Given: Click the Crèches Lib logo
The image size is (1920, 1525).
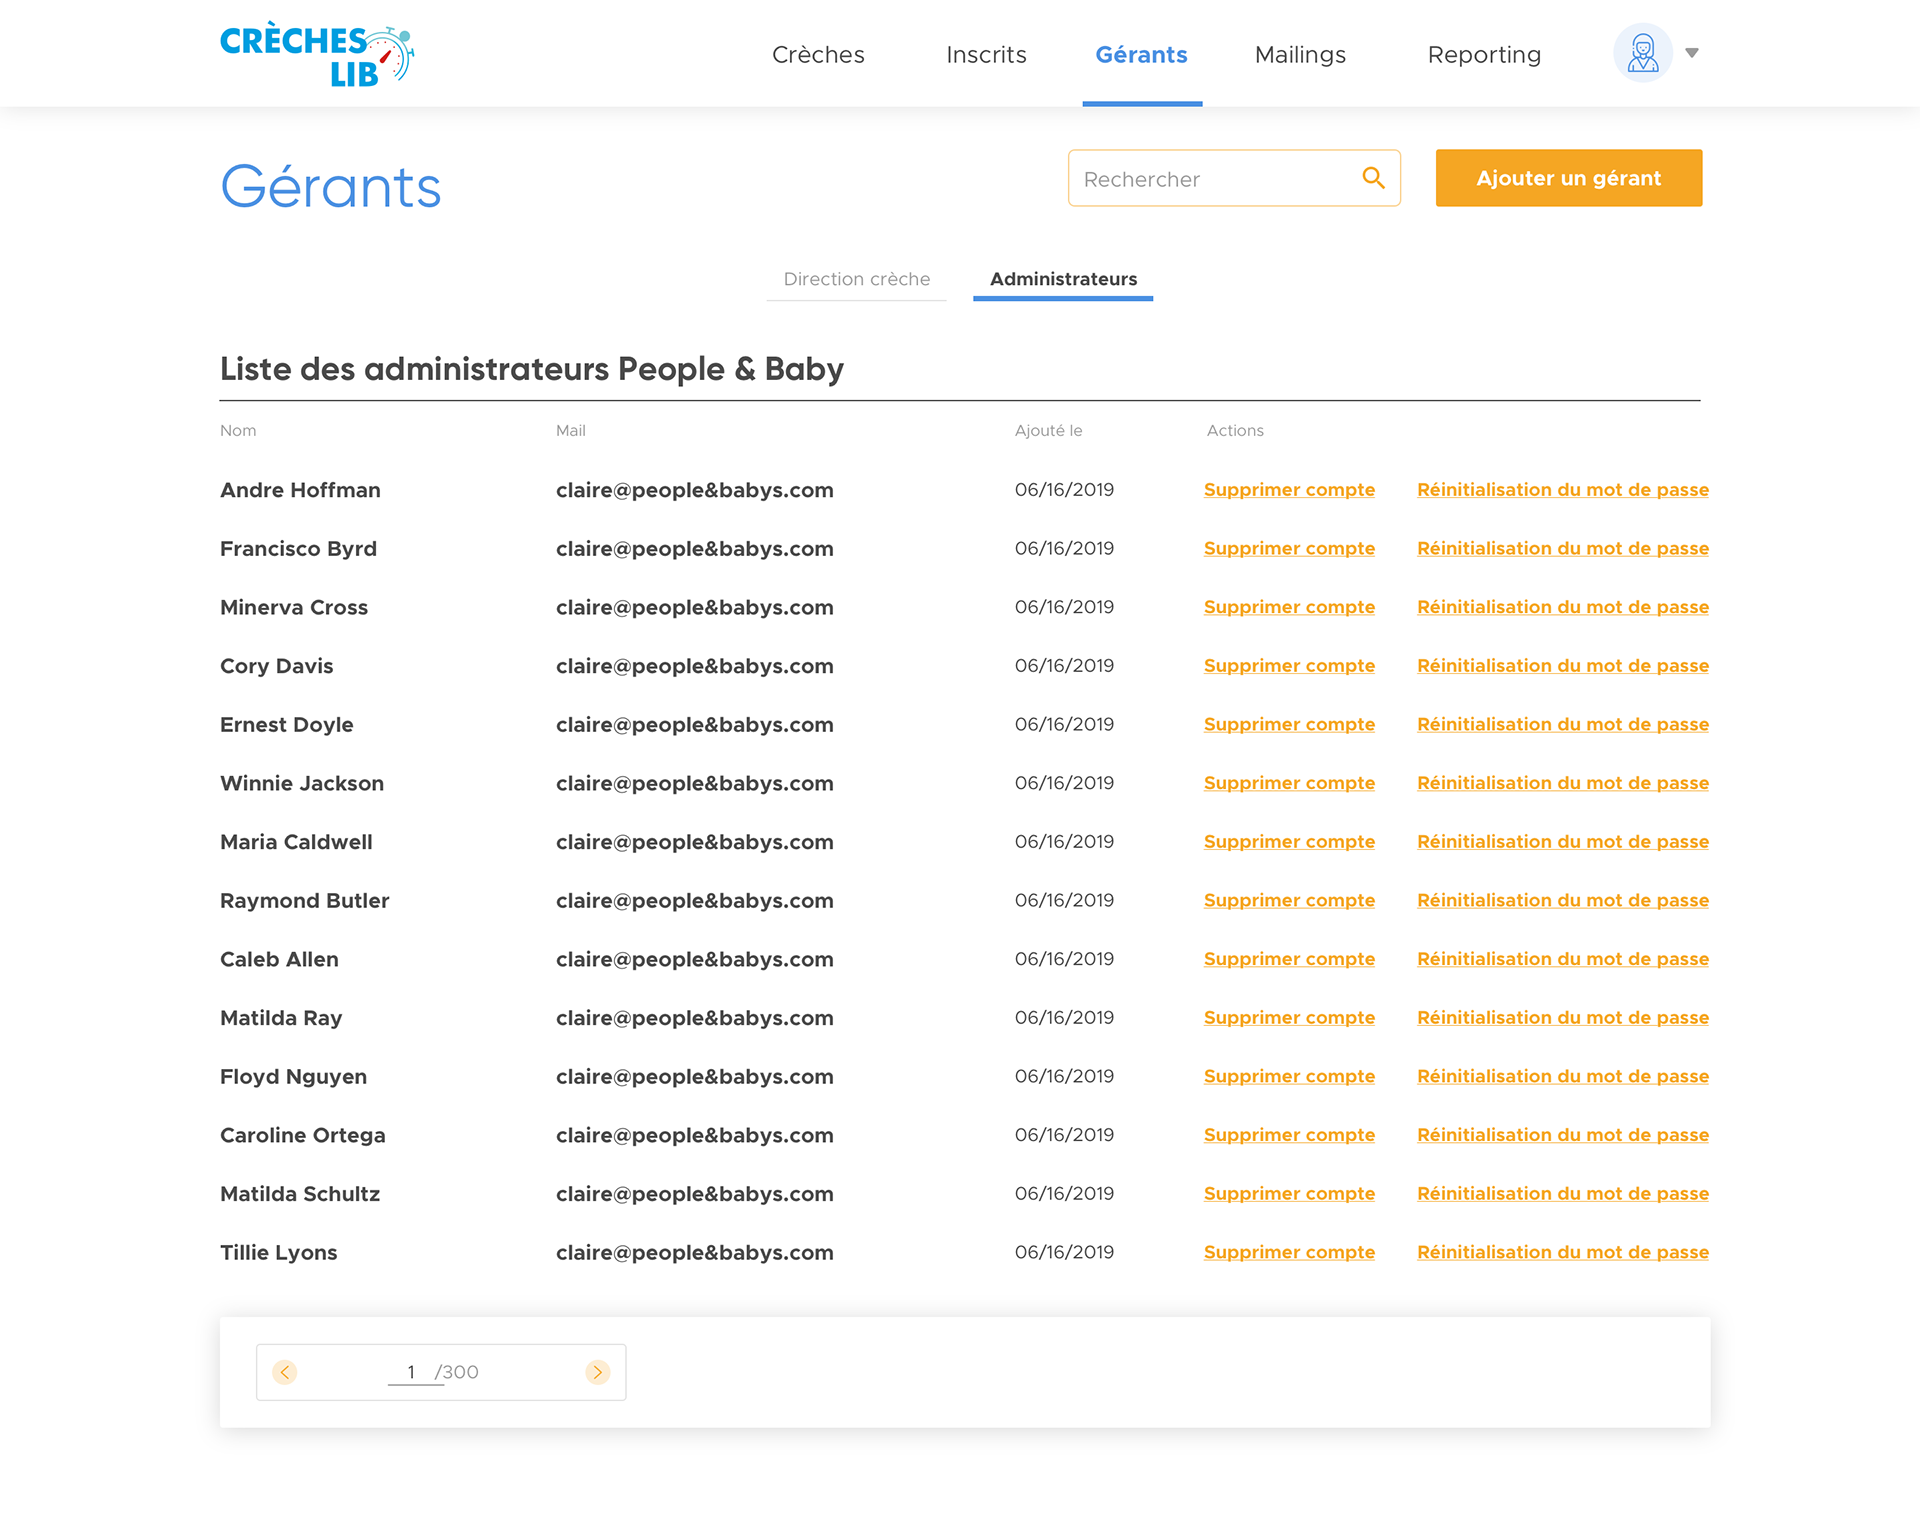Looking at the screenshot, I should [x=316, y=55].
